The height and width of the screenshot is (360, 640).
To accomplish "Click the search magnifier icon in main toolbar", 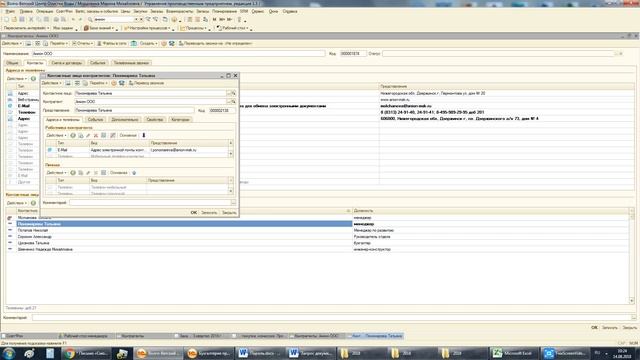I will point(90,19).
